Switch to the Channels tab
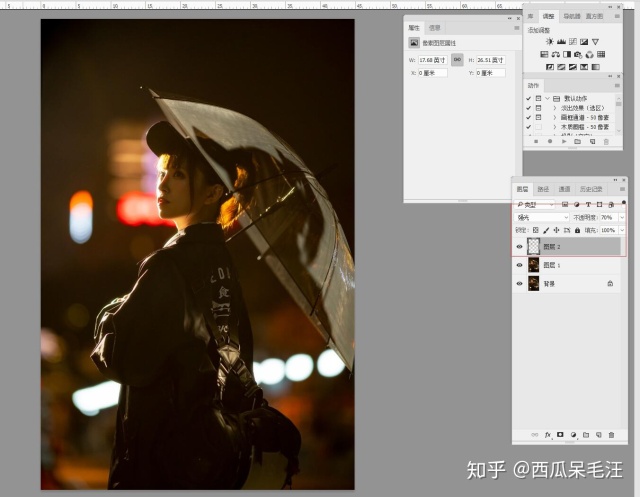Image resolution: width=640 pixels, height=497 pixels. [564, 189]
